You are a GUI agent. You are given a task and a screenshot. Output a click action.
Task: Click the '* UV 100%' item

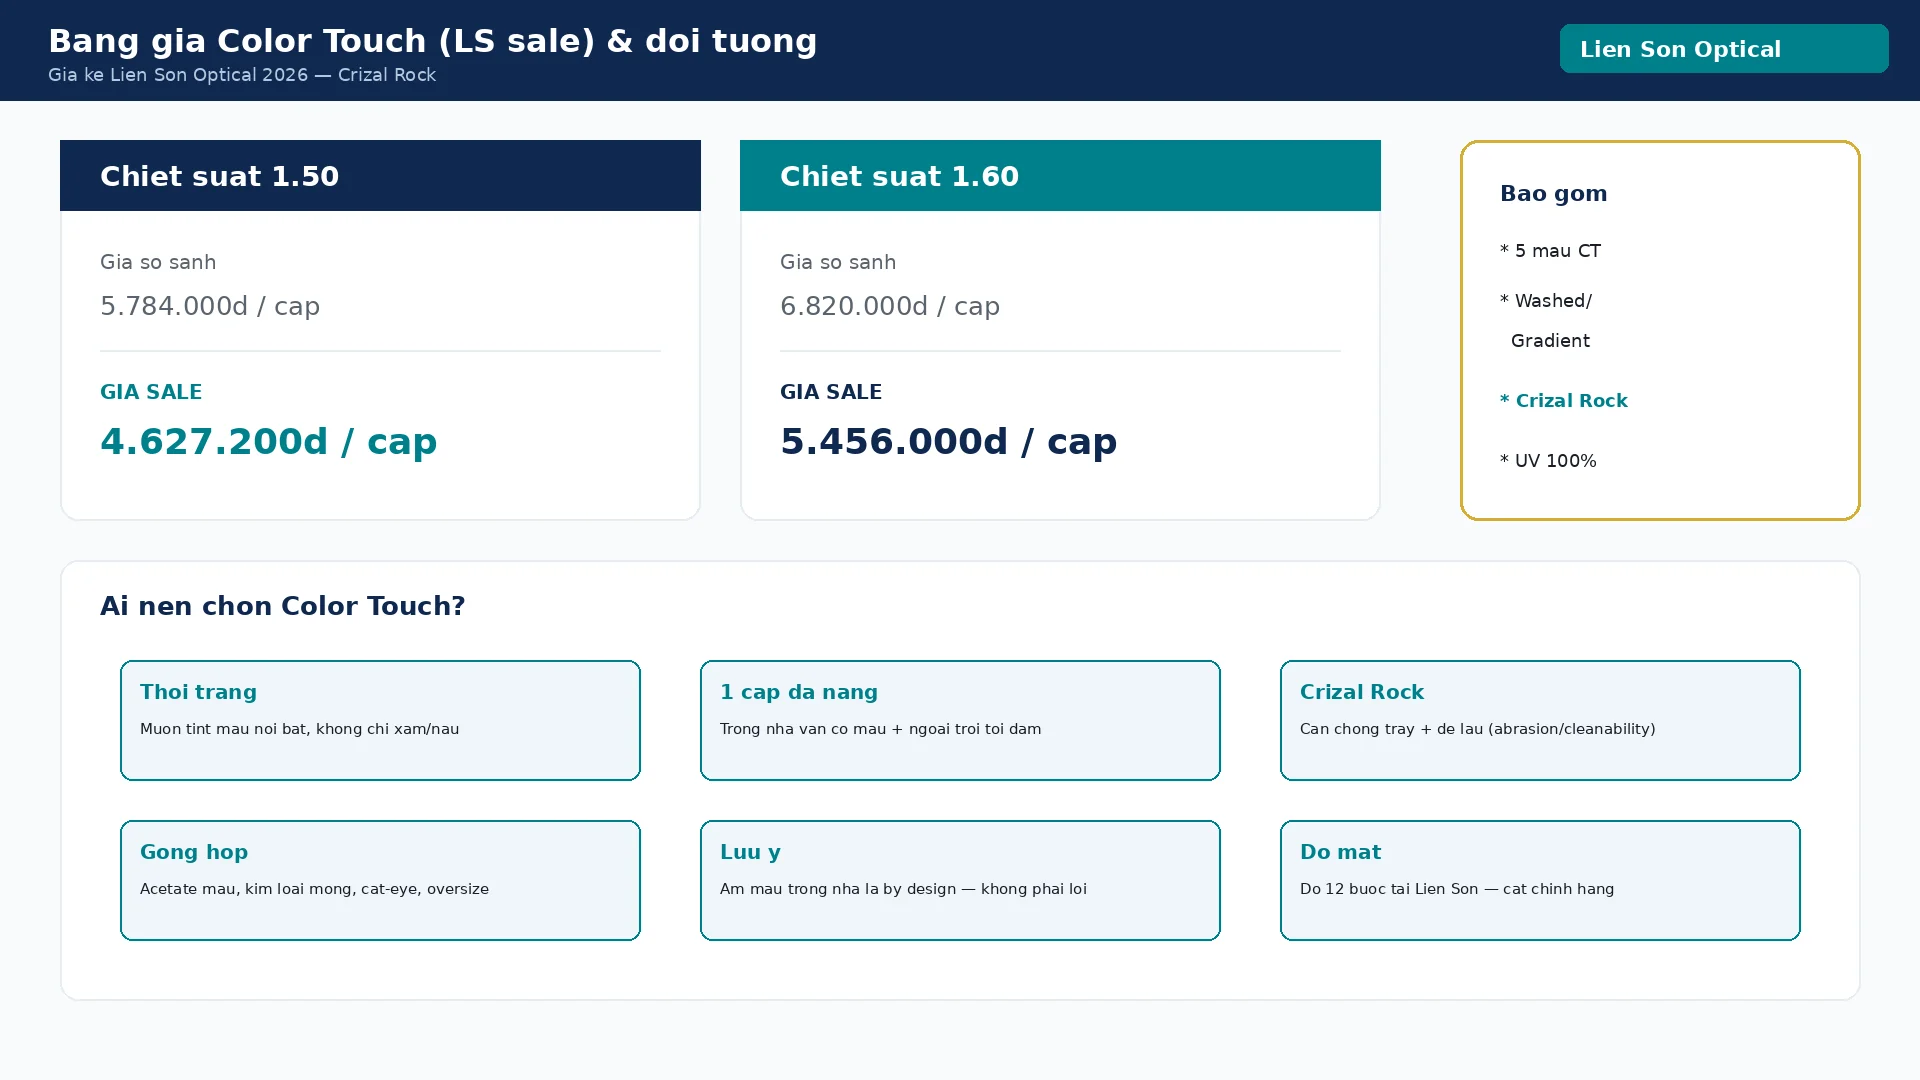[1548, 461]
